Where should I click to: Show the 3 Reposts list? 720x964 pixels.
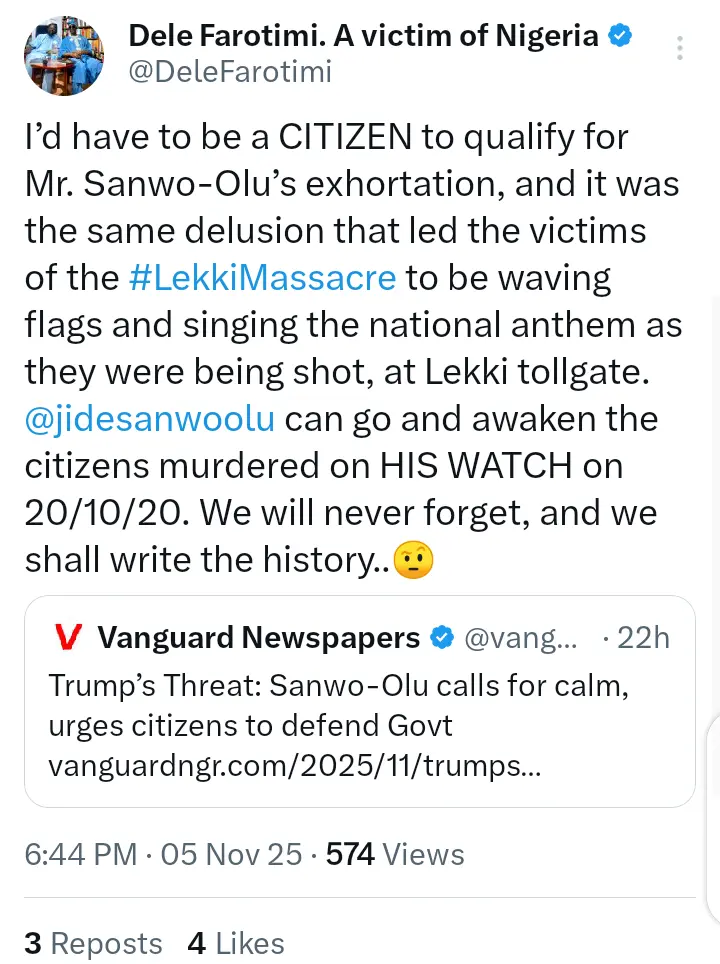click(93, 943)
